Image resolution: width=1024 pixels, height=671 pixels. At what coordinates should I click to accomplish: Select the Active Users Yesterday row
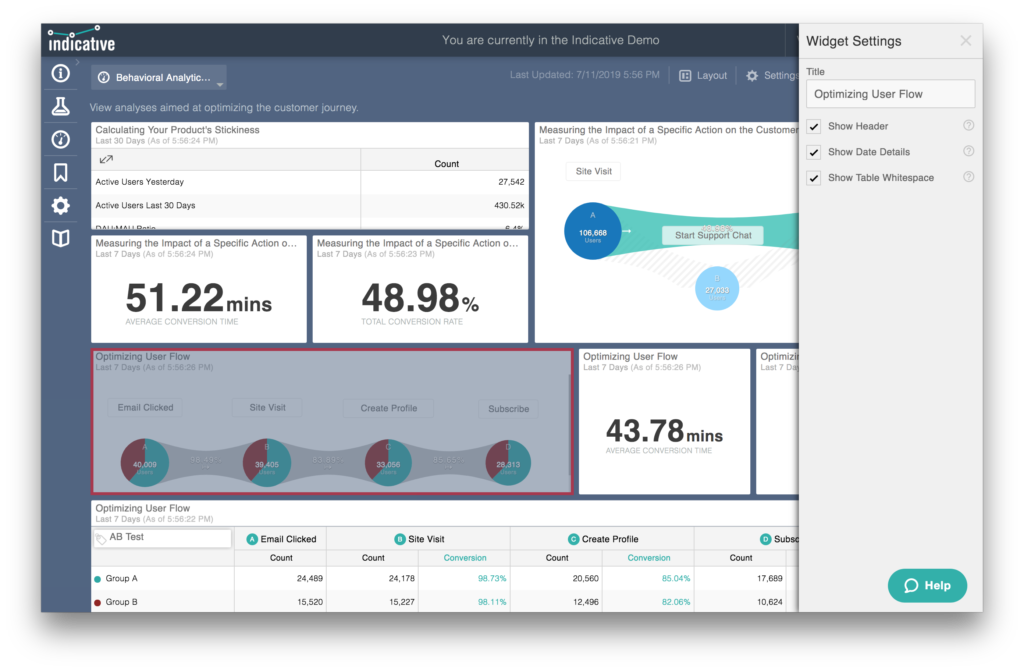[310, 182]
